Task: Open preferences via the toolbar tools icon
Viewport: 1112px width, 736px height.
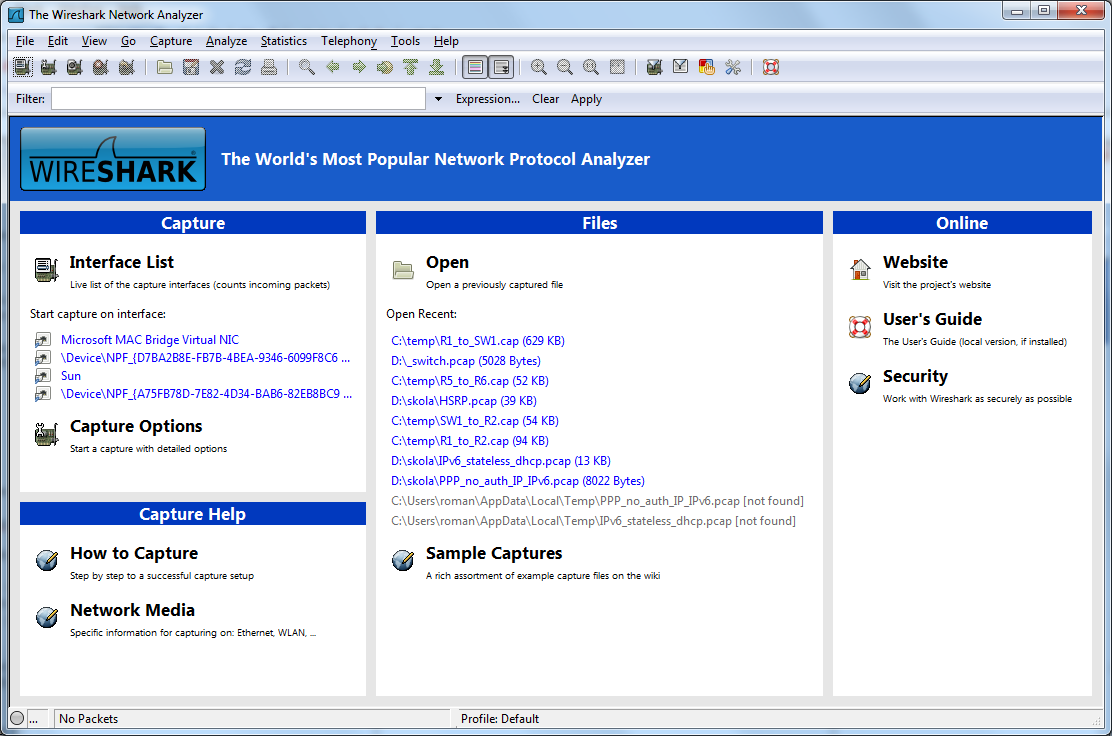Action: [x=733, y=67]
